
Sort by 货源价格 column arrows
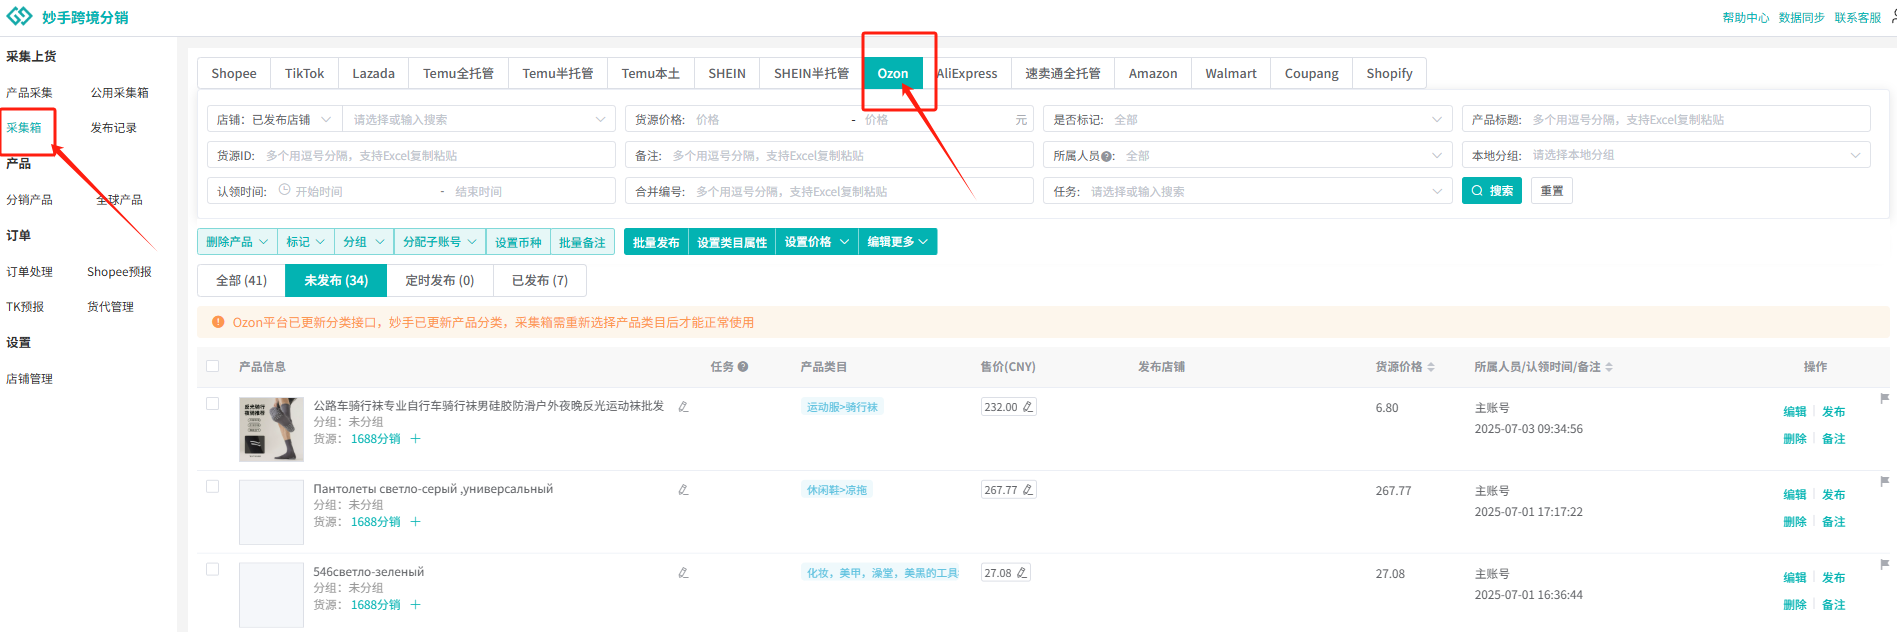click(1431, 367)
